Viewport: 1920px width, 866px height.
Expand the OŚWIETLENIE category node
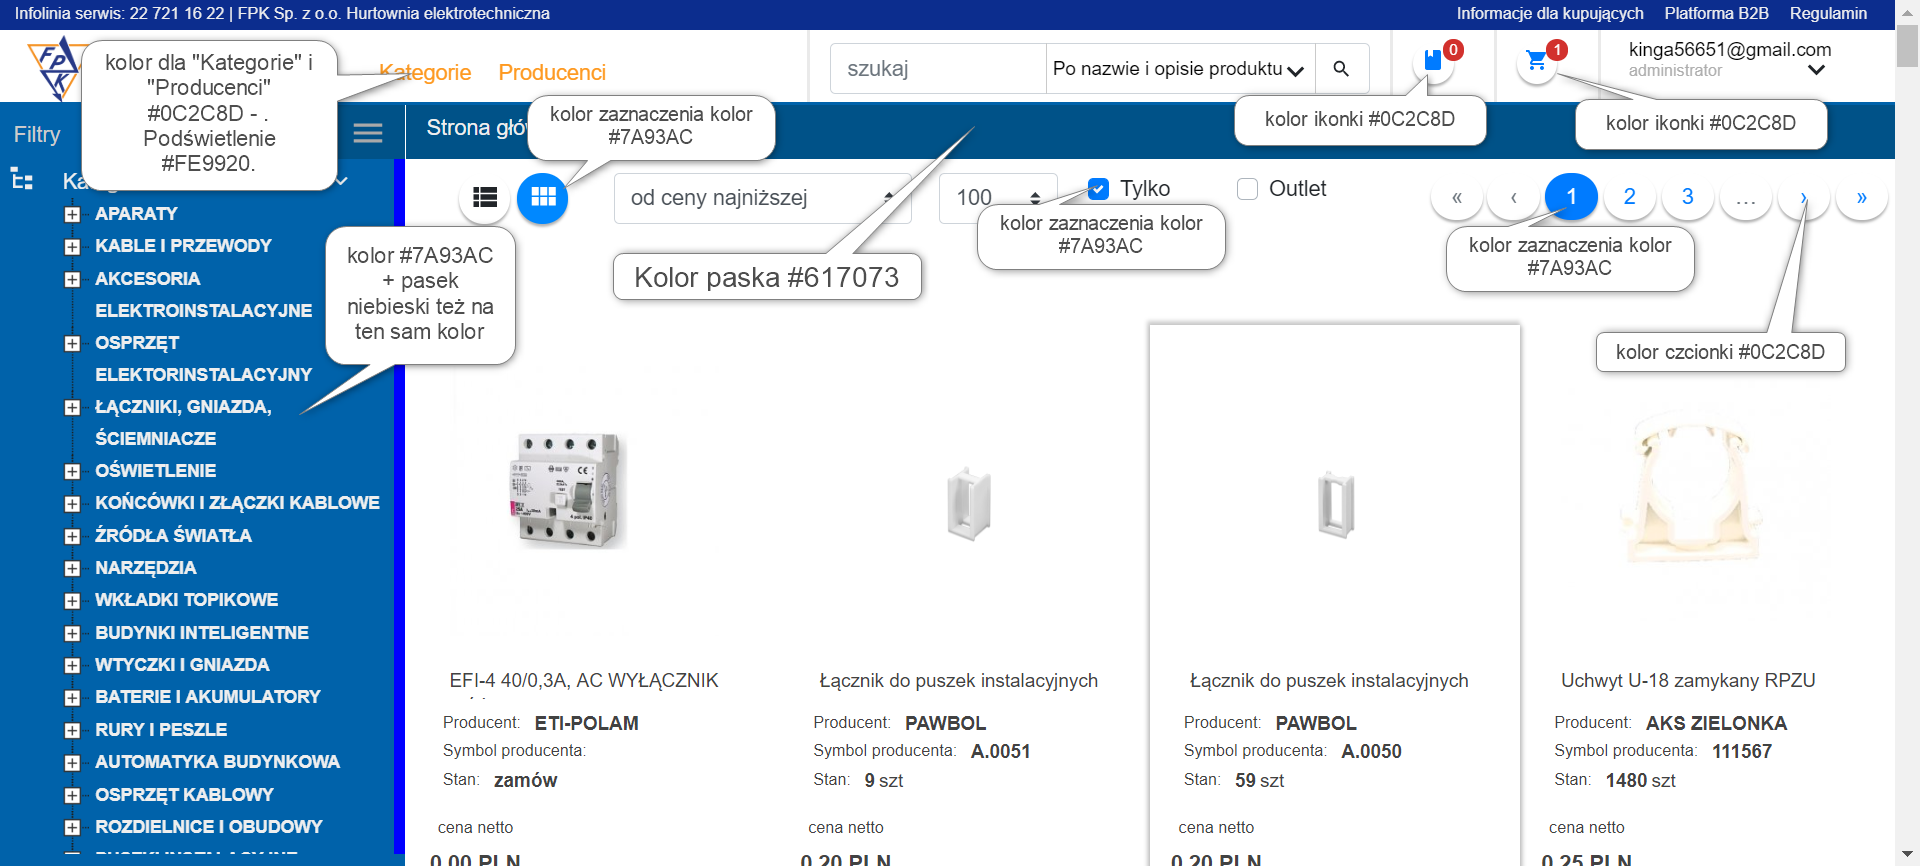[x=72, y=471]
